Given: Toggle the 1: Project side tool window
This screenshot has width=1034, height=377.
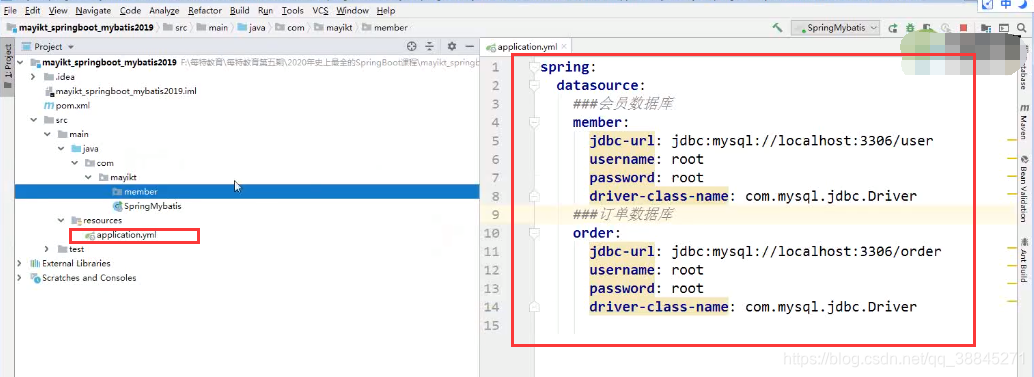Looking at the screenshot, I should [7, 66].
